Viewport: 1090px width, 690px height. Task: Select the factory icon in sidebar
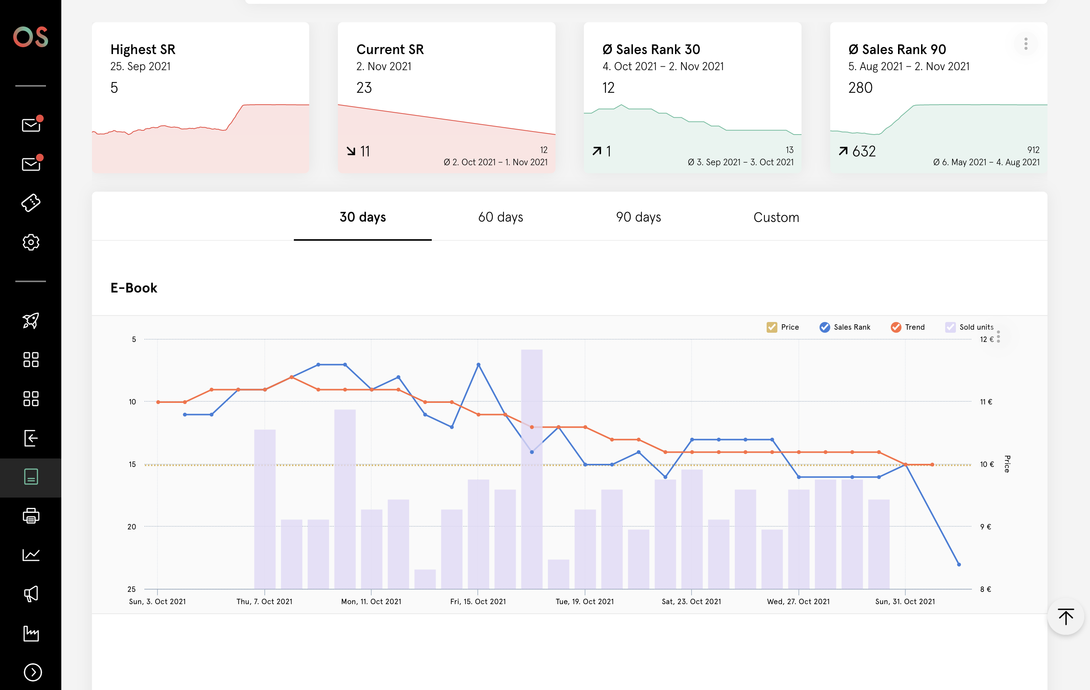click(31, 633)
